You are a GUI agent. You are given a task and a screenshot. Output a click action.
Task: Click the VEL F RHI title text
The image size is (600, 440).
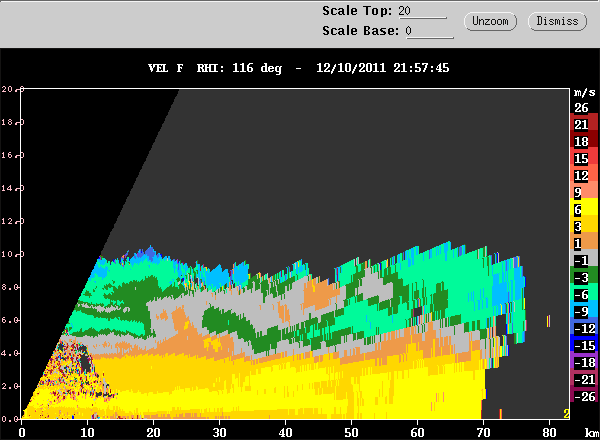[x=215, y=68]
